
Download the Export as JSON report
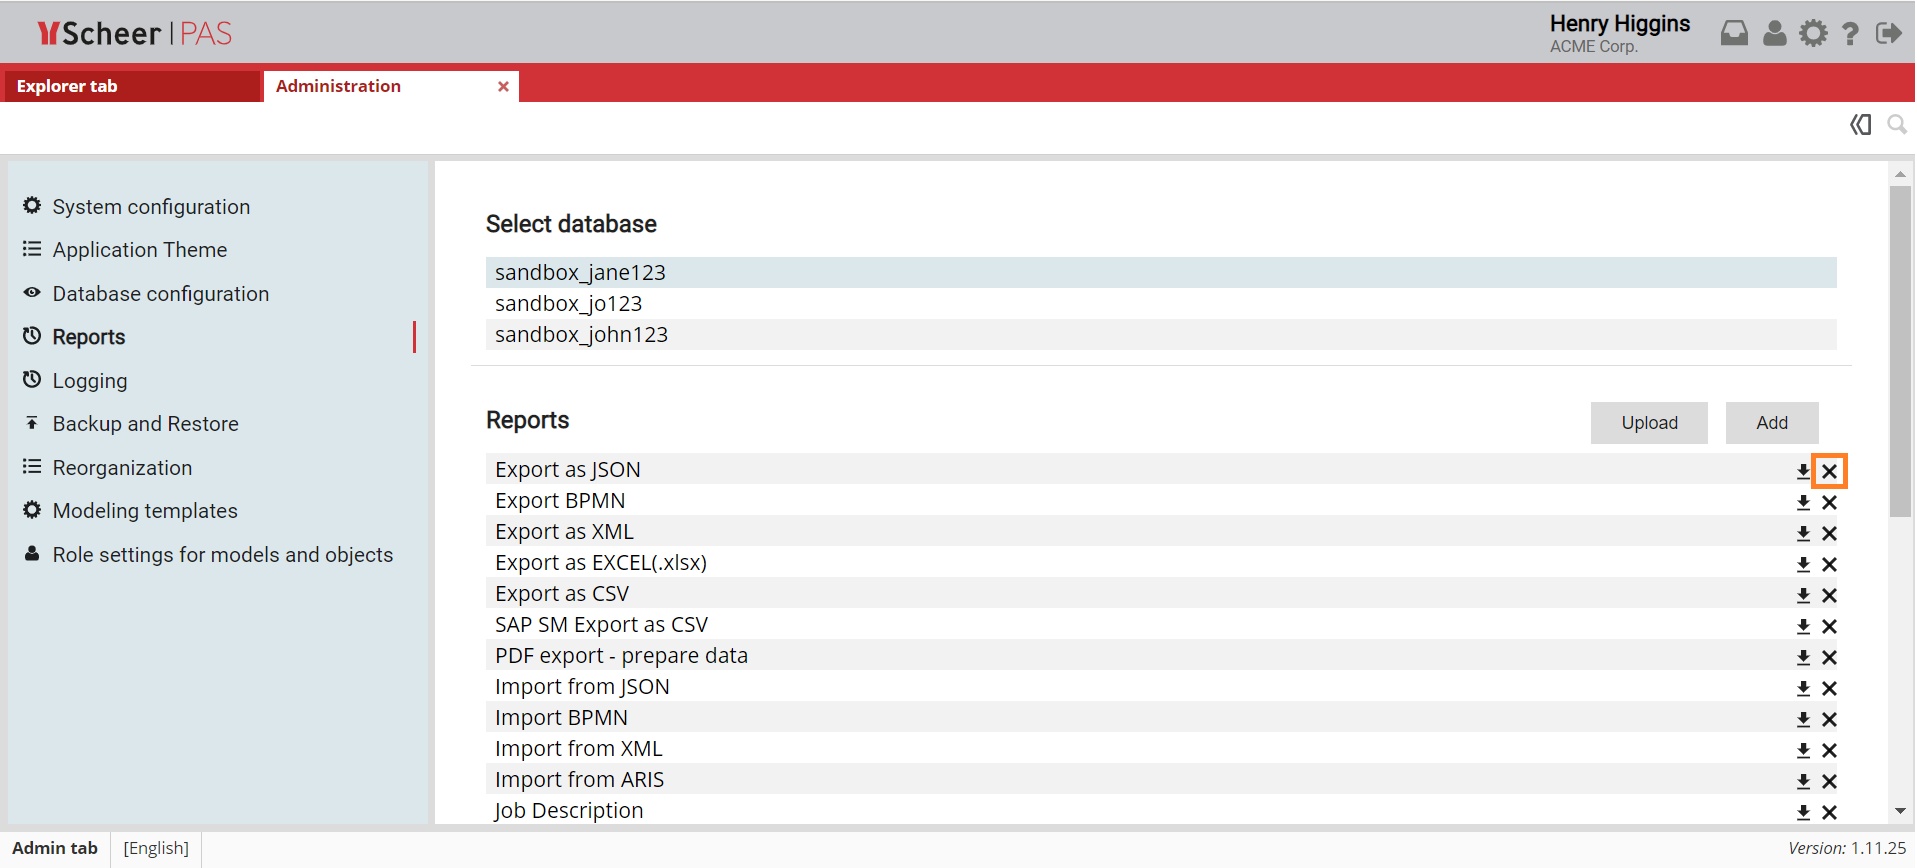point(1803,471)
